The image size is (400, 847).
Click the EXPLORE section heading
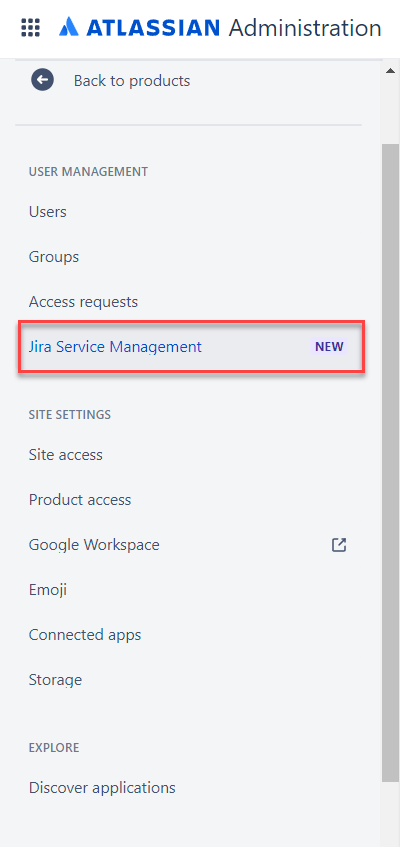click(54, 748)
